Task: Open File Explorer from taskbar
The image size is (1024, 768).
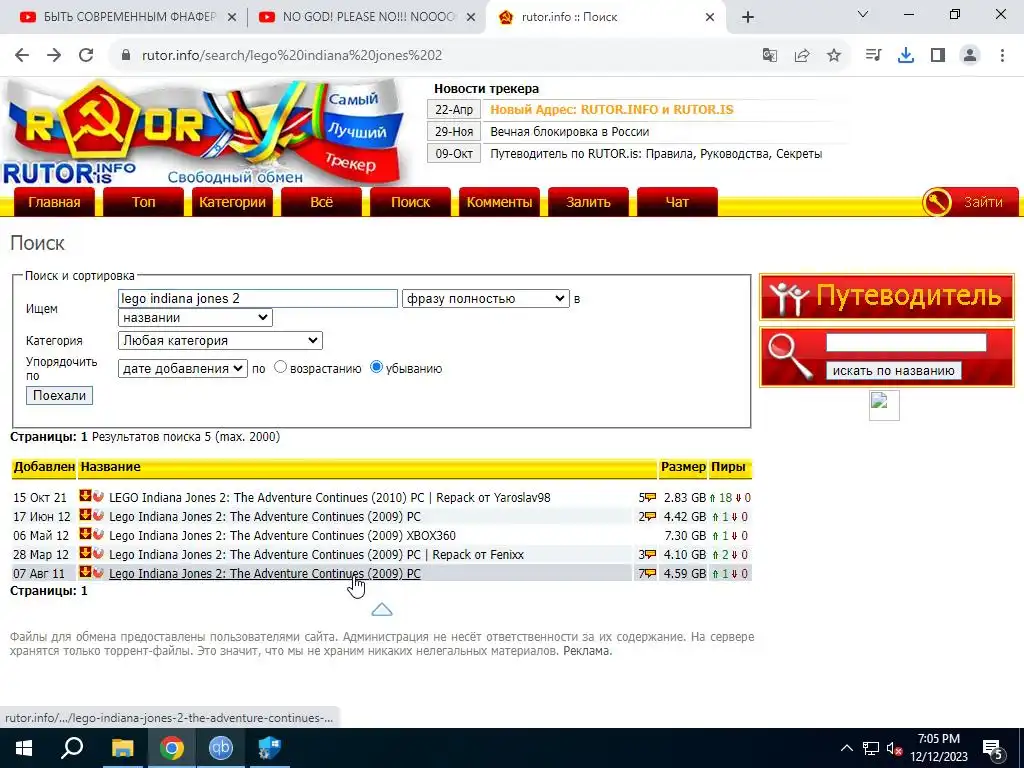Action: point(122,748)
